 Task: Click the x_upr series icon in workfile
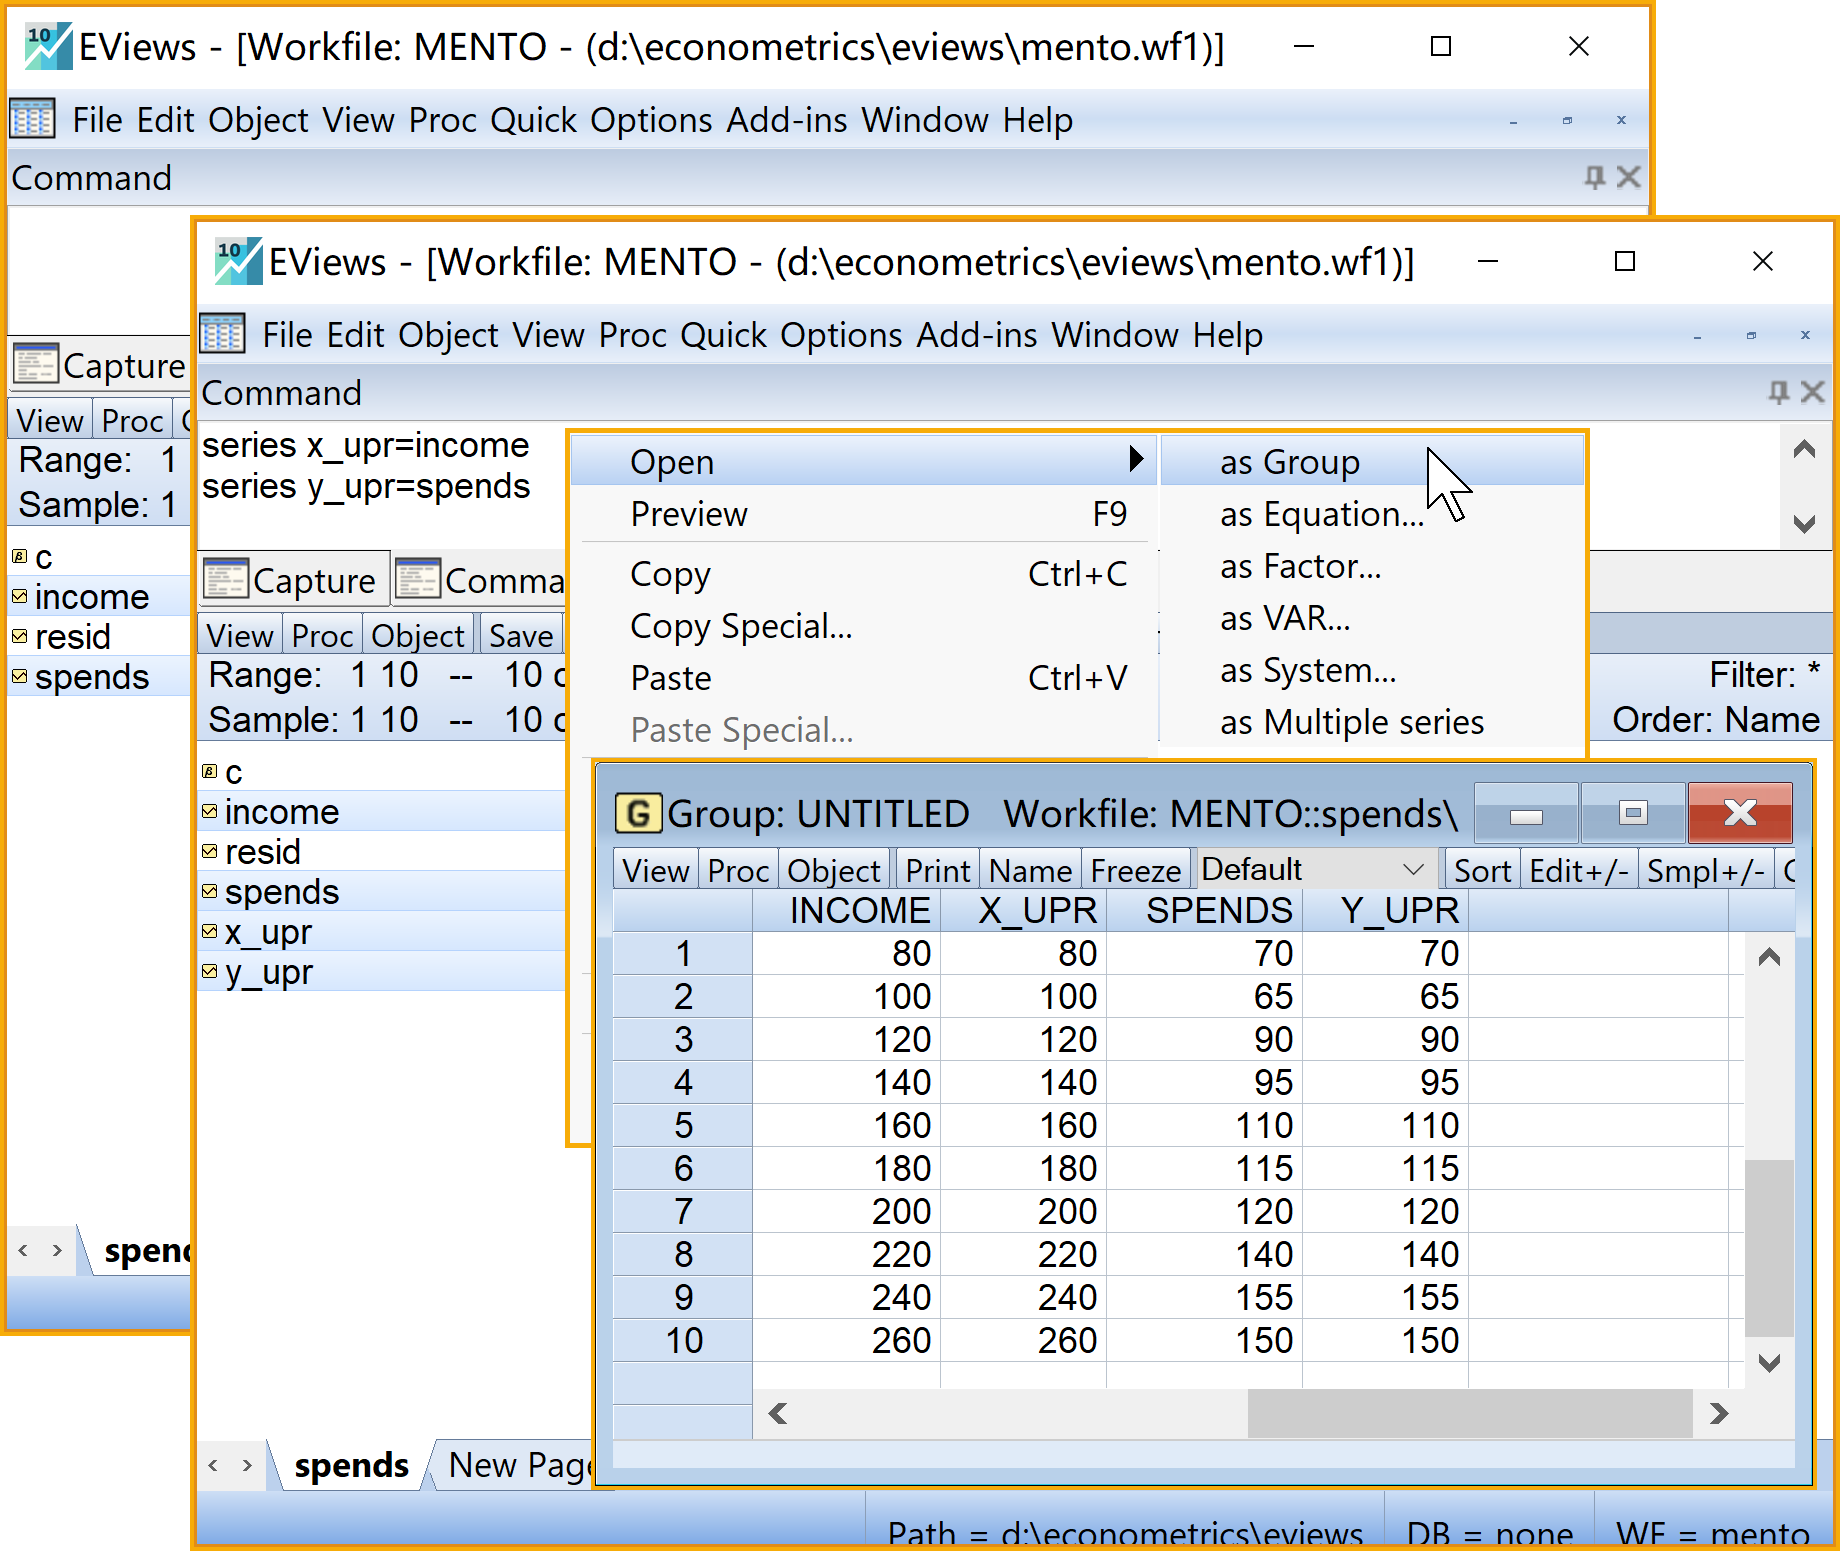pos(209,932)
